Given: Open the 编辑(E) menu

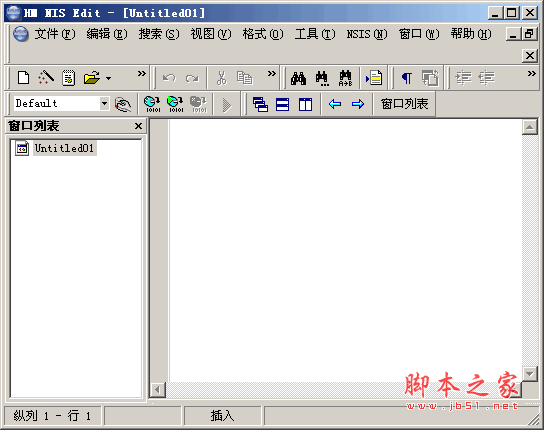Looking at the screenshot, I should pos(107,34).
